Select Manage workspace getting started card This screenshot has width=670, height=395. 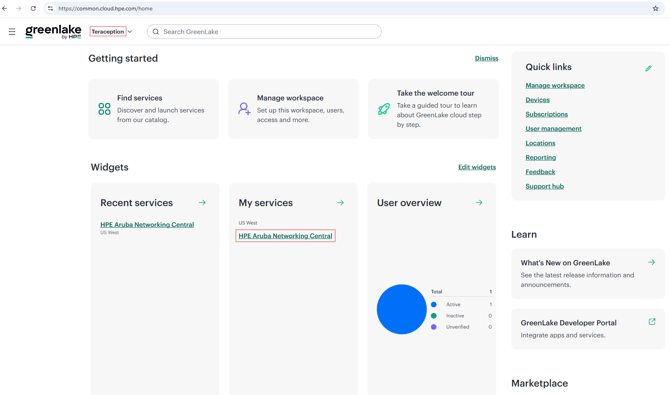[293, 109]
